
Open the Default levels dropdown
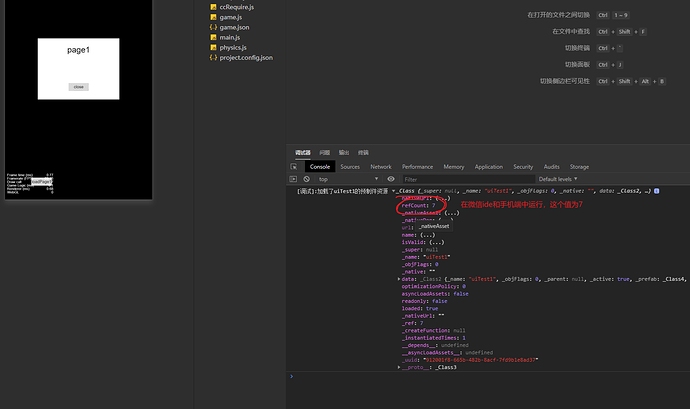[558, 179]
